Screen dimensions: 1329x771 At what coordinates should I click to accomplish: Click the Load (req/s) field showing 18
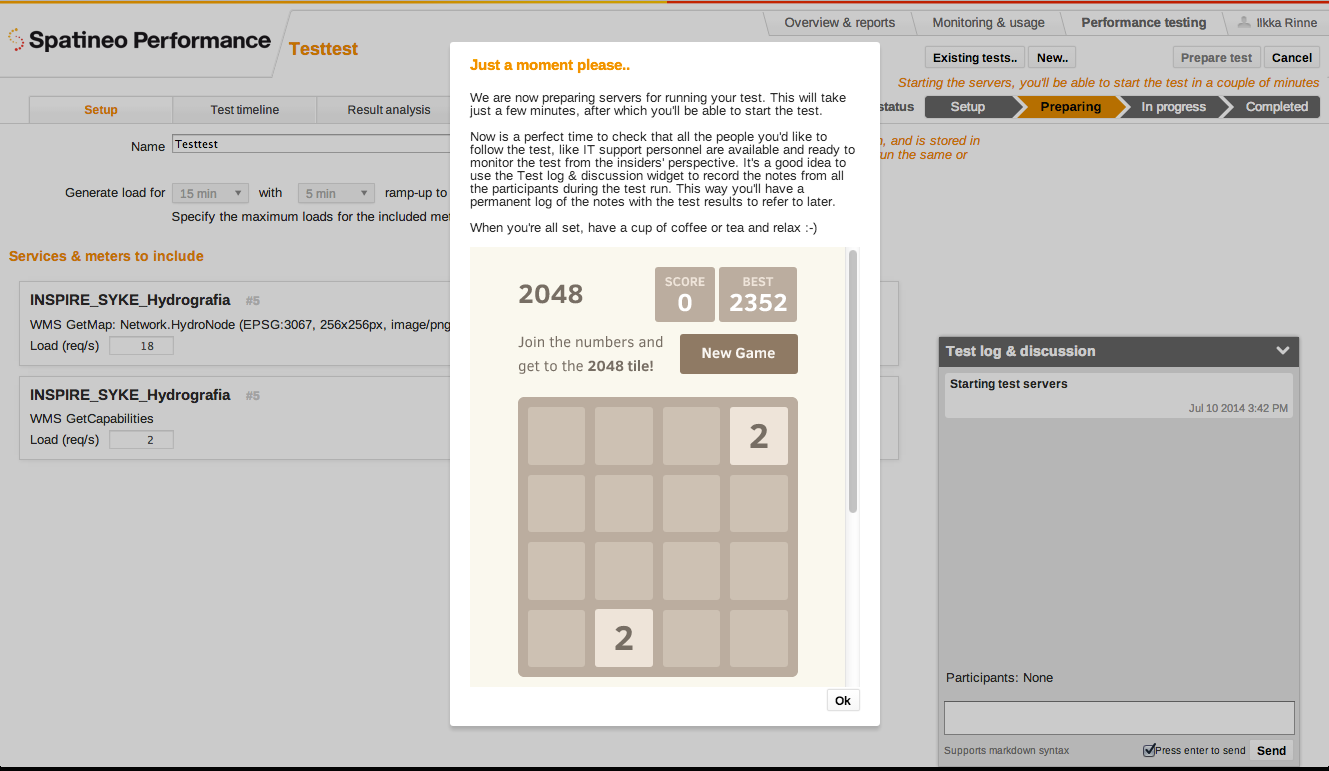point(141,346)
